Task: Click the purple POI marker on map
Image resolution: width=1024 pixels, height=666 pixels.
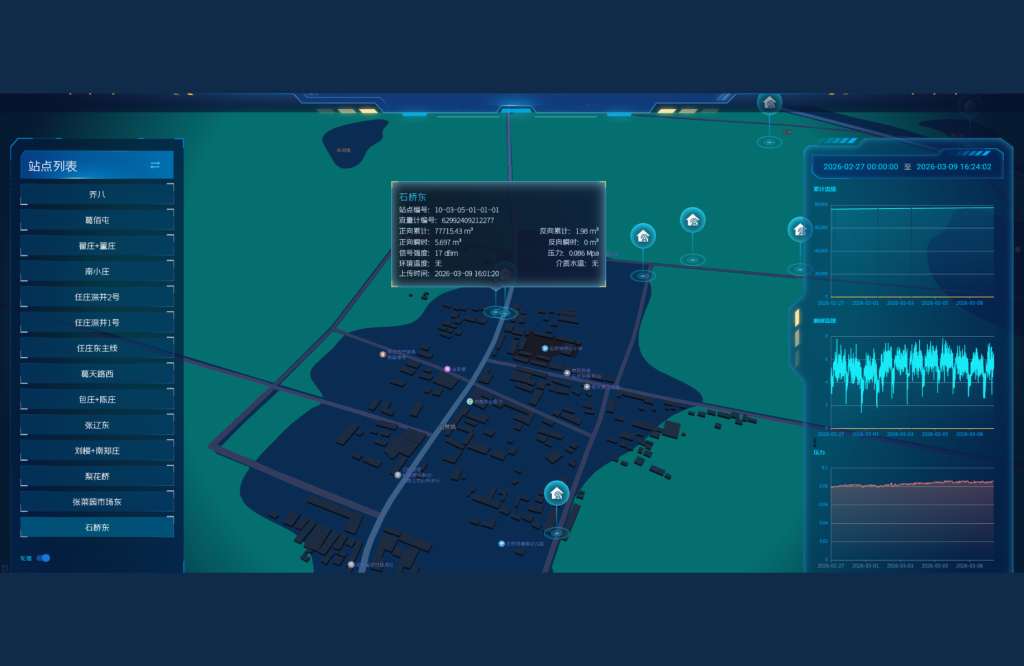Action: tap(447, 369)
